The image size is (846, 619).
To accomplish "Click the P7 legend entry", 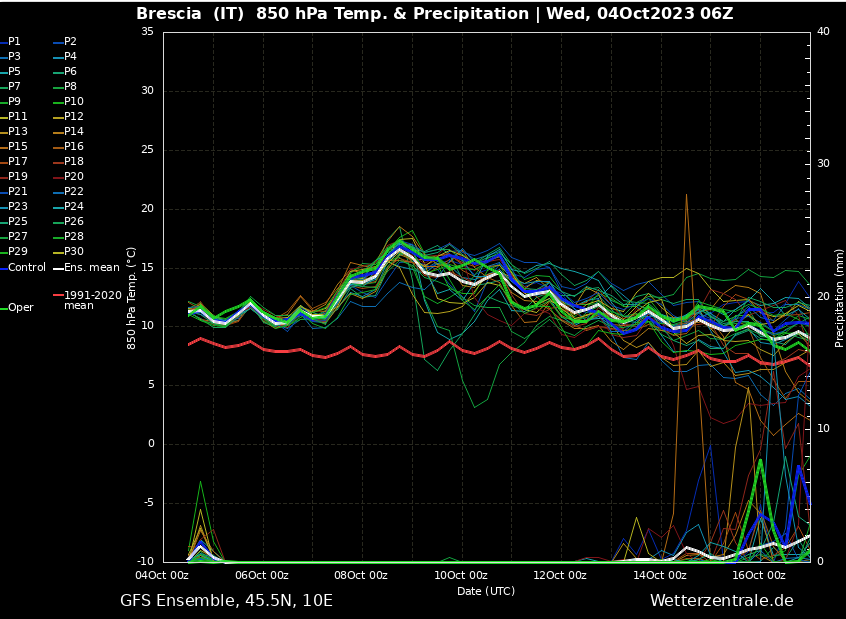I will pos(10,86).
